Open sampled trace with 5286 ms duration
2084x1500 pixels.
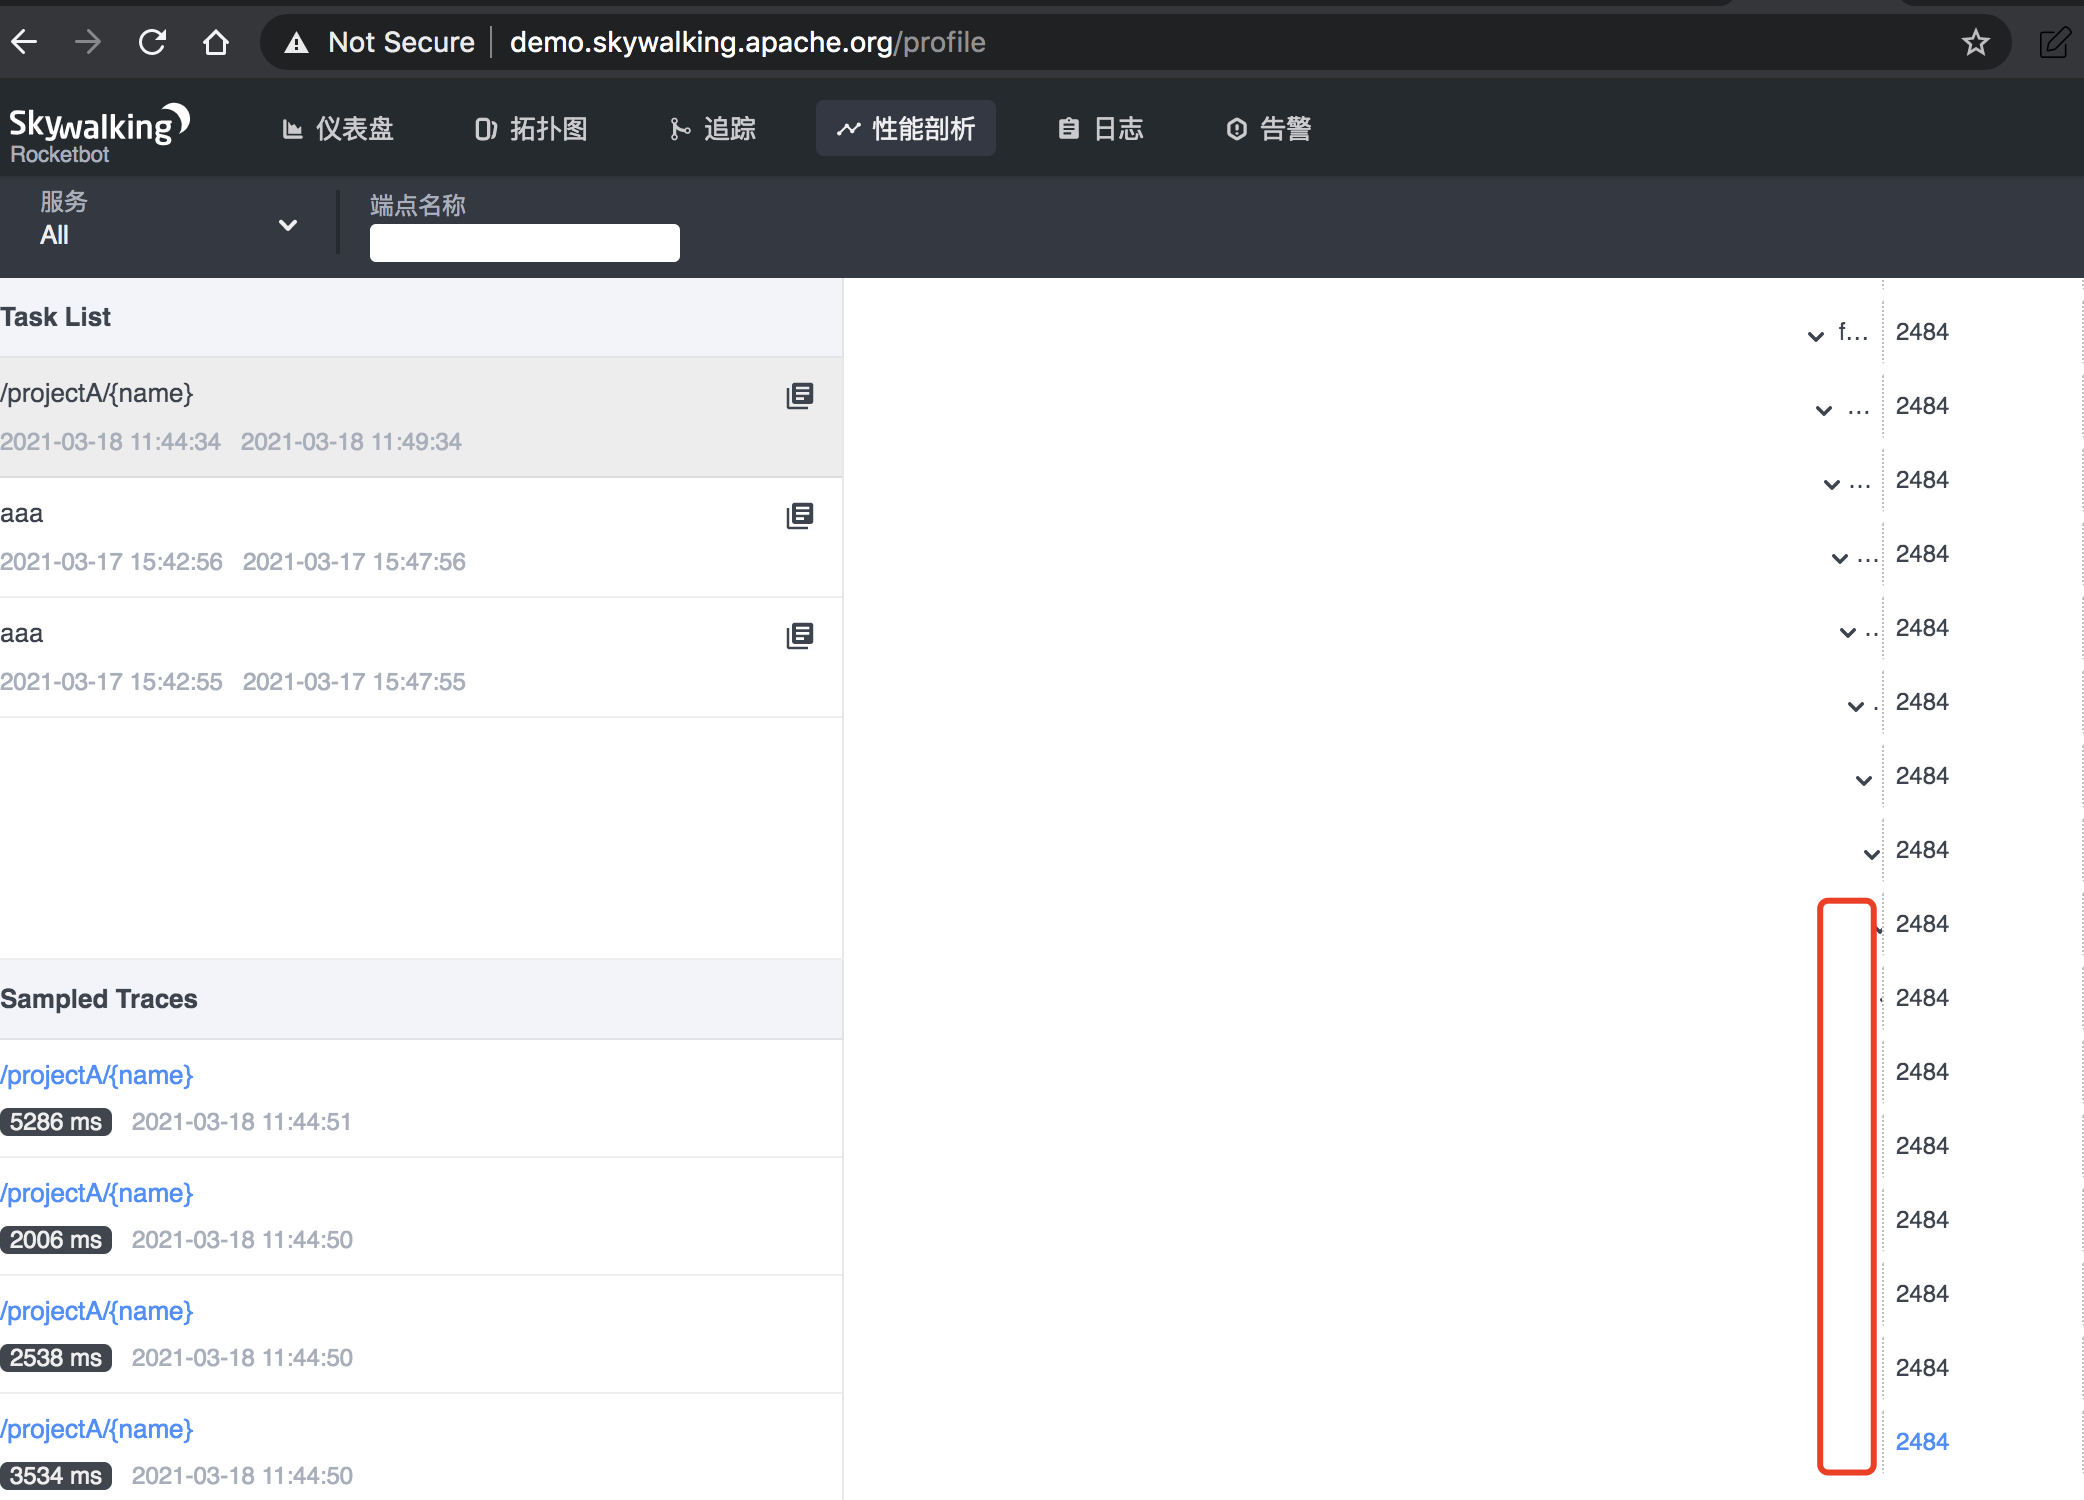tap(97, 1075)
